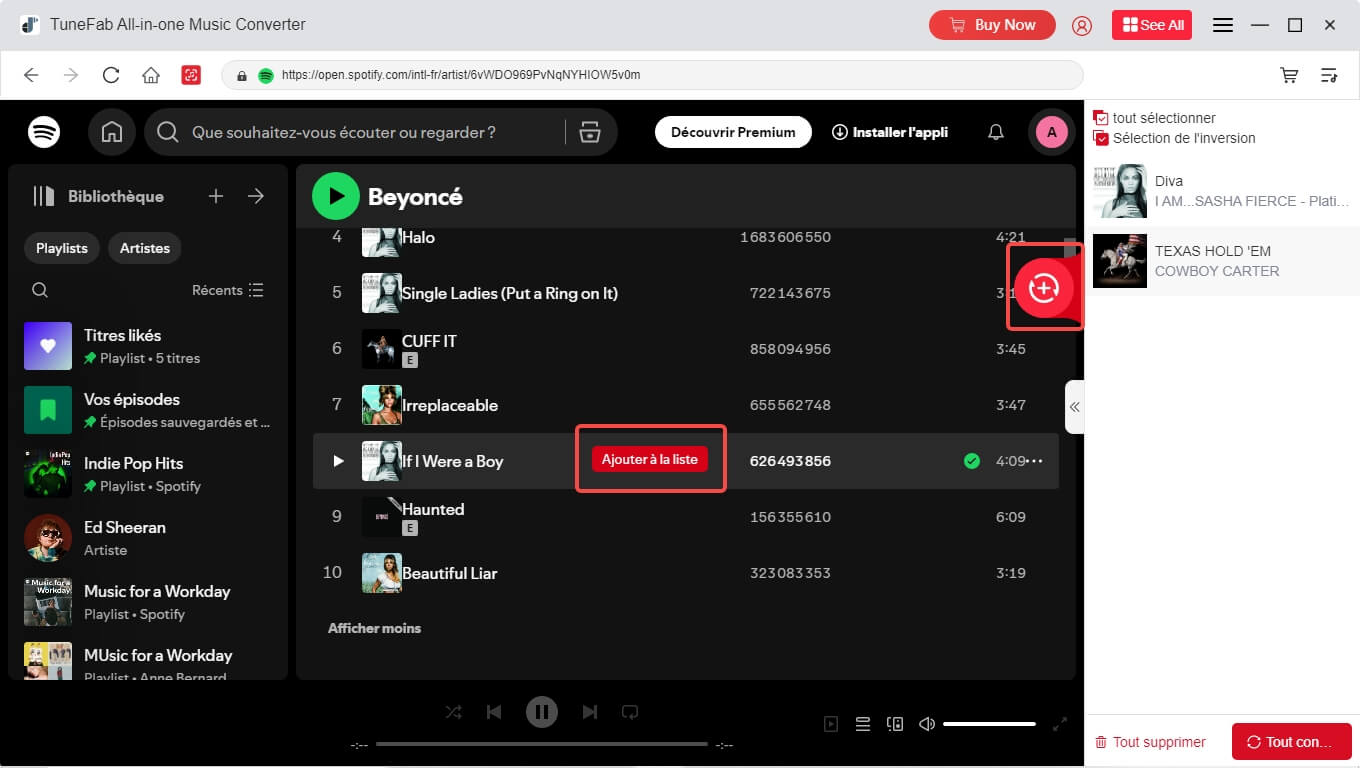1360x768 pixels.
Task: Click Découvrir Premium
Action: (733, 132)
